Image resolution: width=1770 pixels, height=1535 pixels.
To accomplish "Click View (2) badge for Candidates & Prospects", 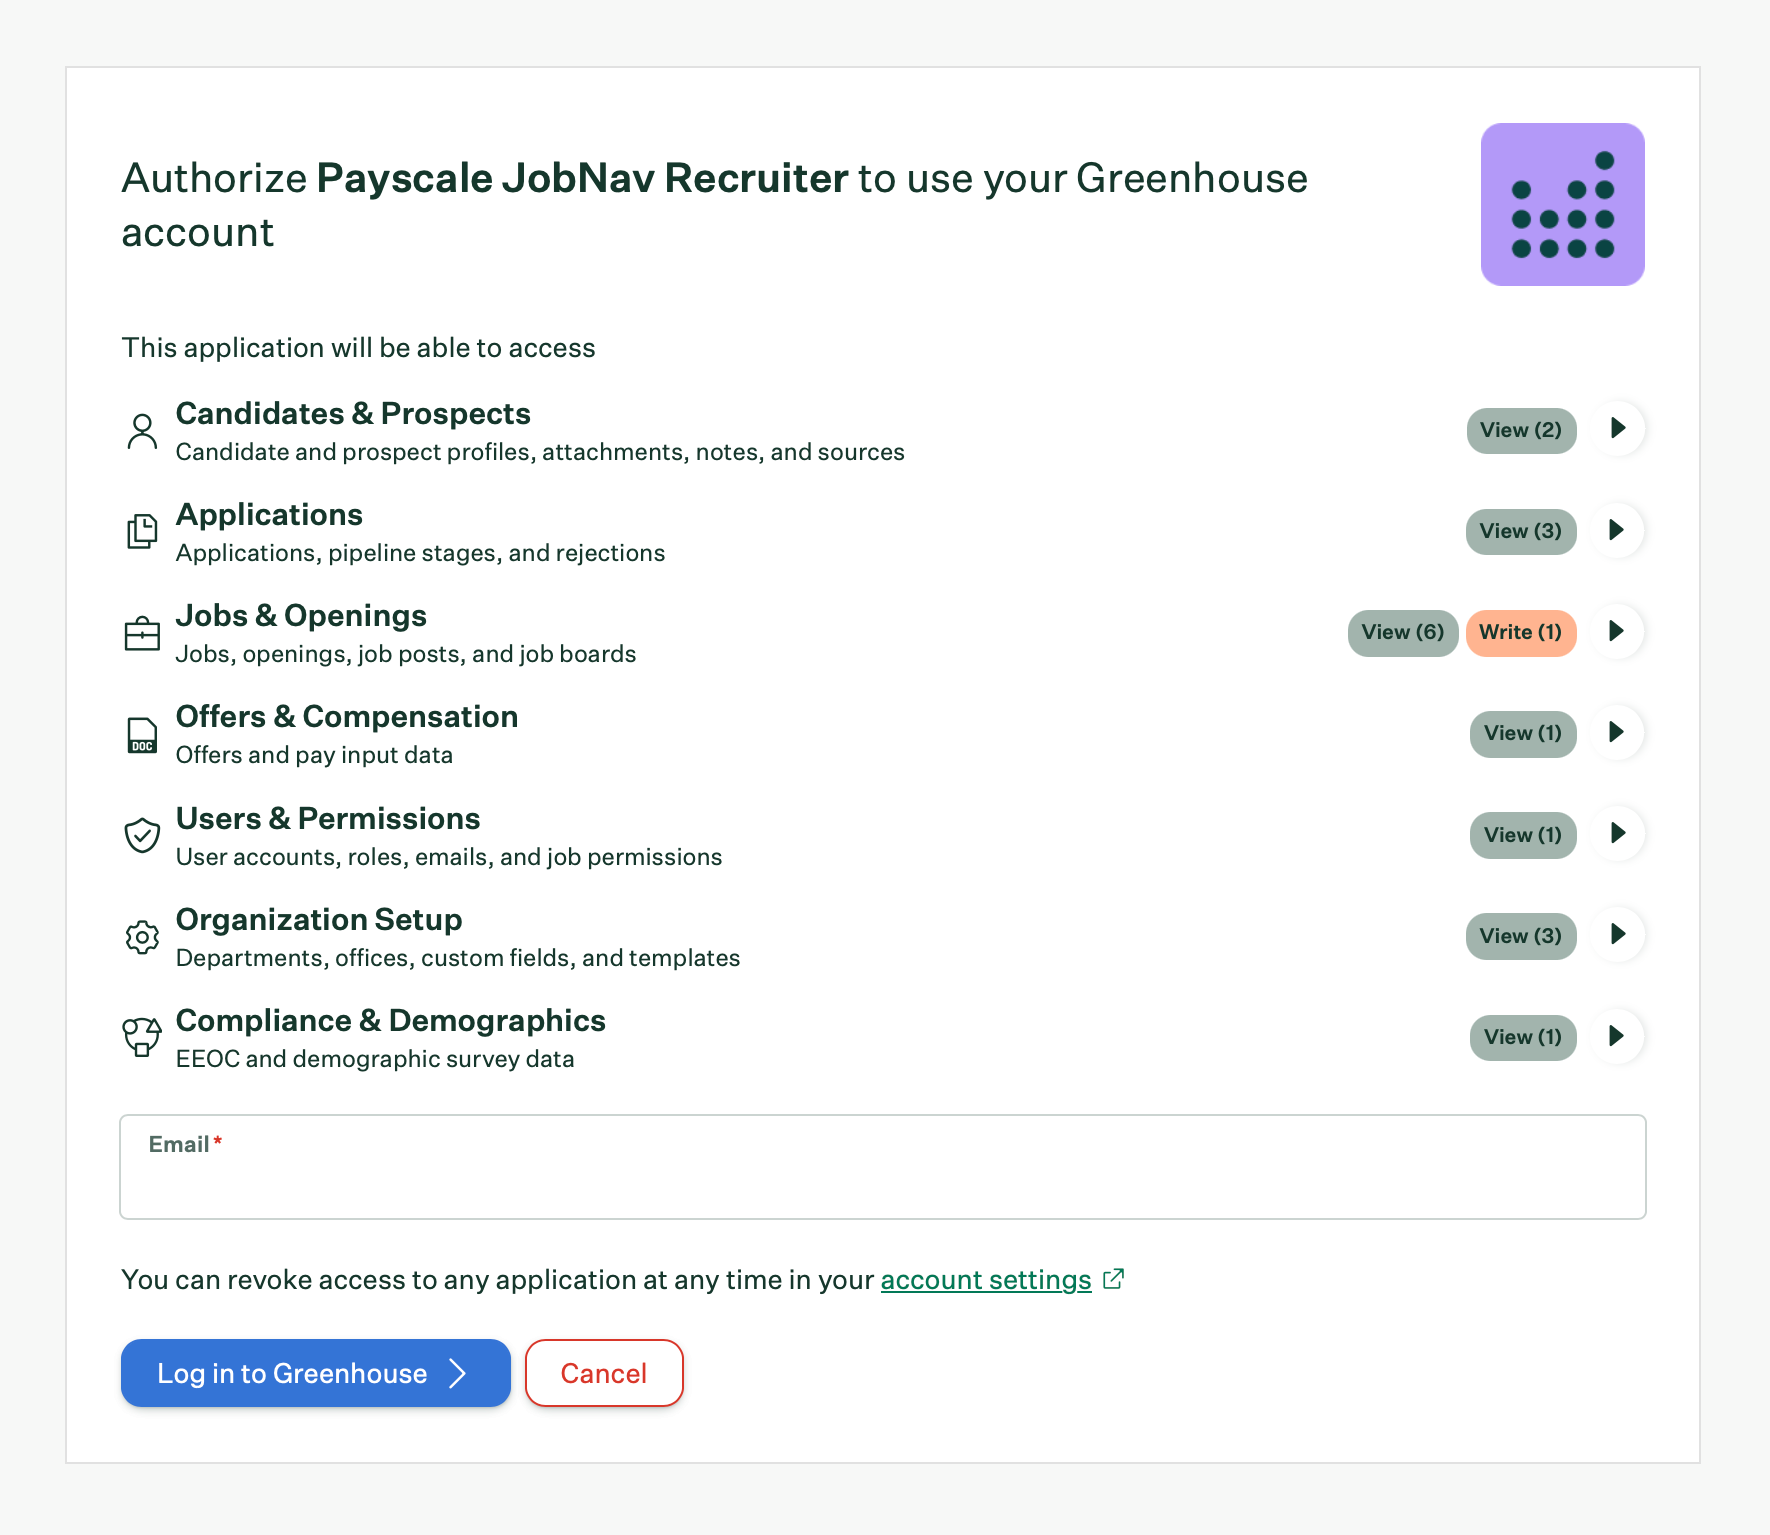I will tap(1521, 430).
